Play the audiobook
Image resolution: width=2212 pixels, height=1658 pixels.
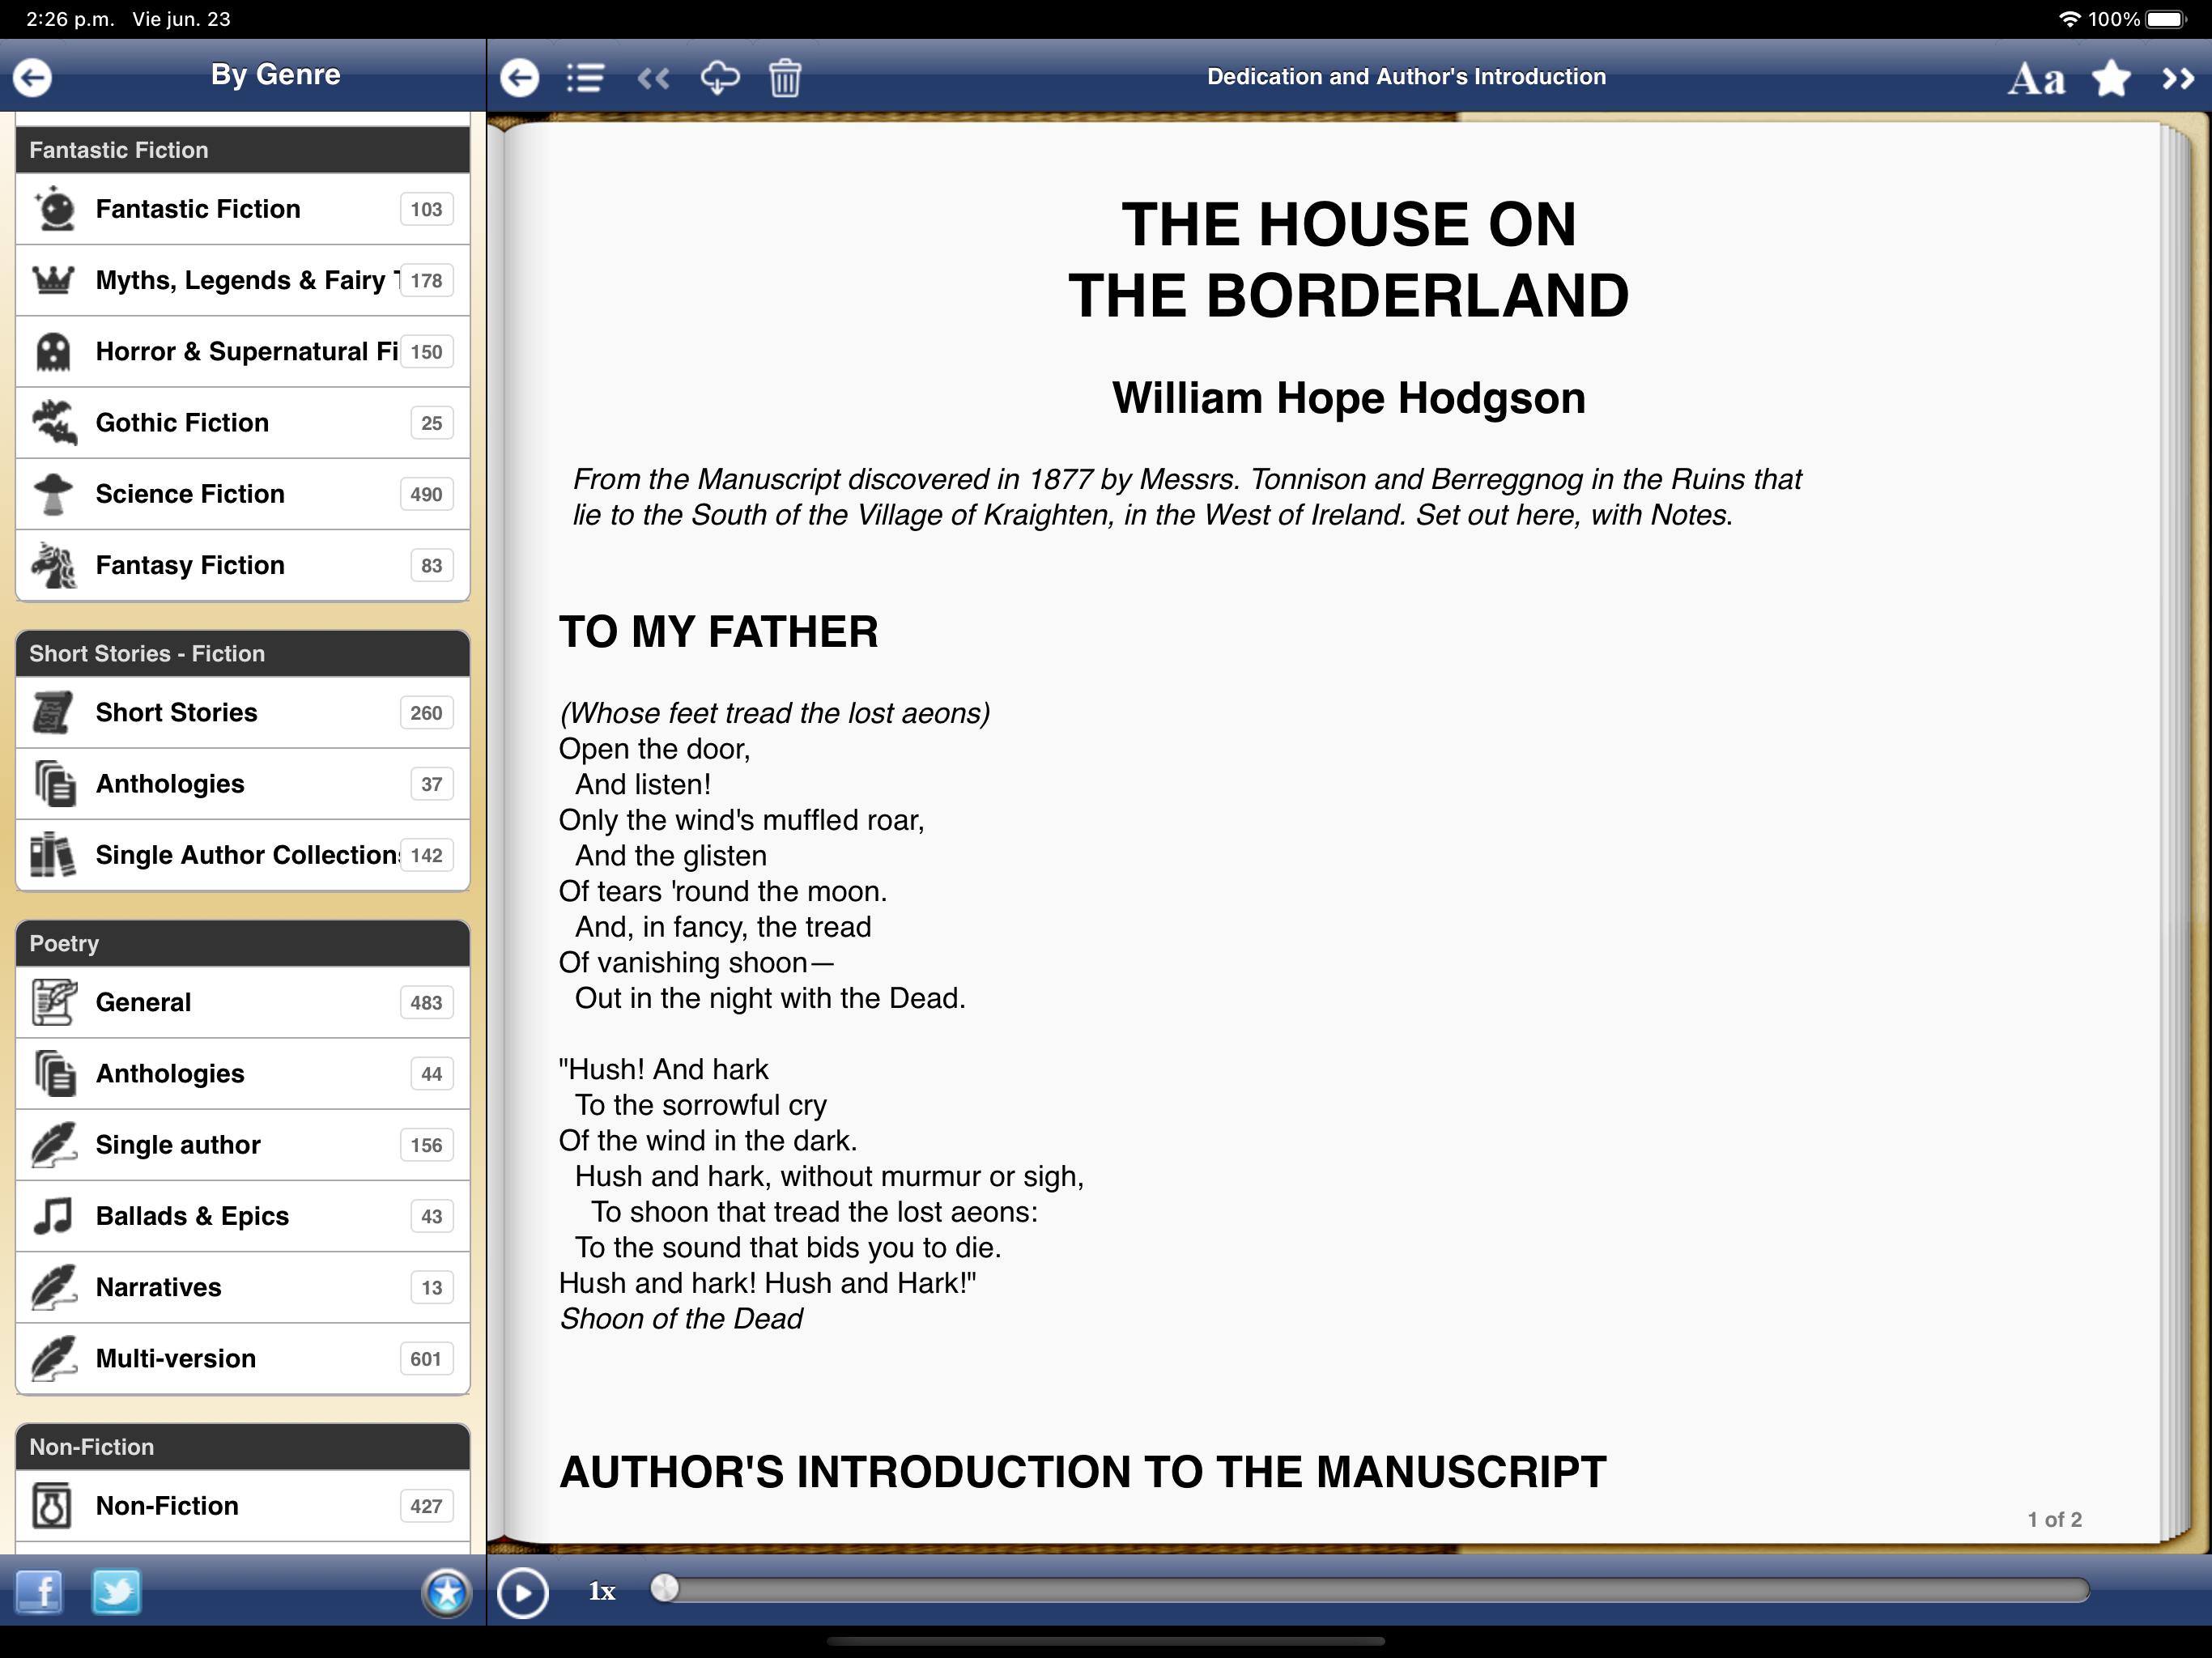pyautogui.click(x=522, y=1592)
